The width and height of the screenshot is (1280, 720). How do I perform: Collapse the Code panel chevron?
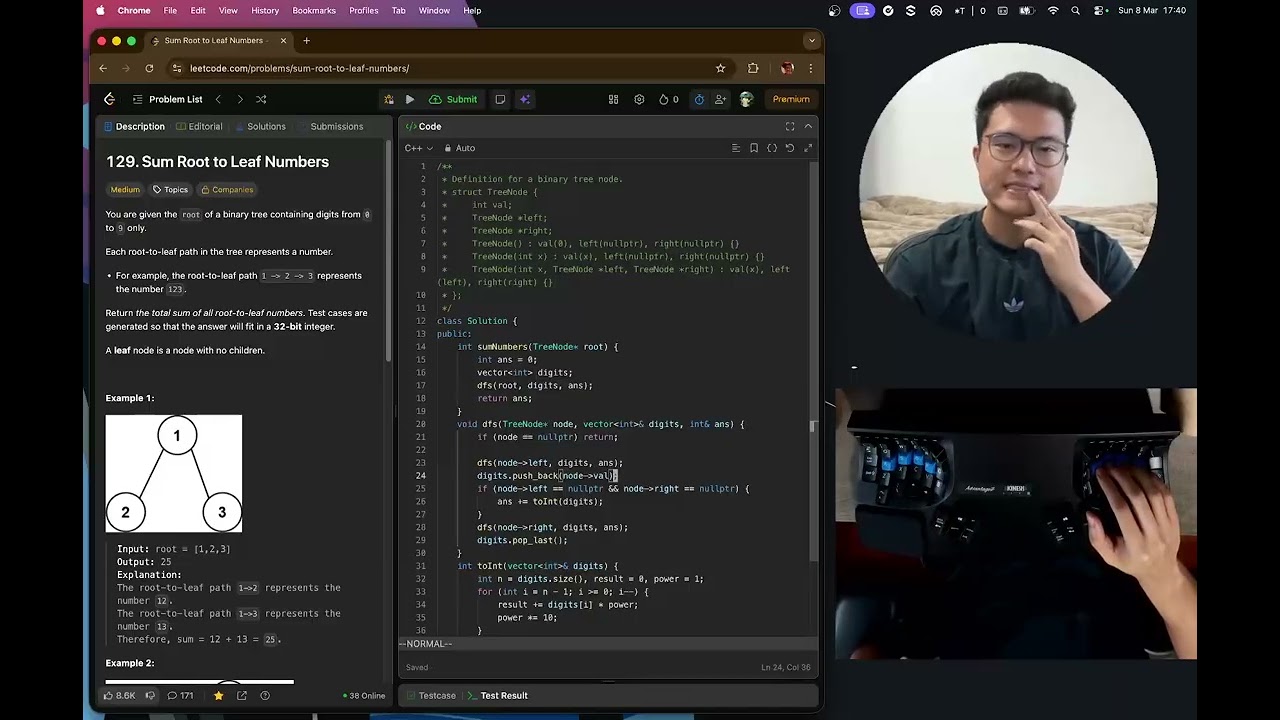coord(808,126)
